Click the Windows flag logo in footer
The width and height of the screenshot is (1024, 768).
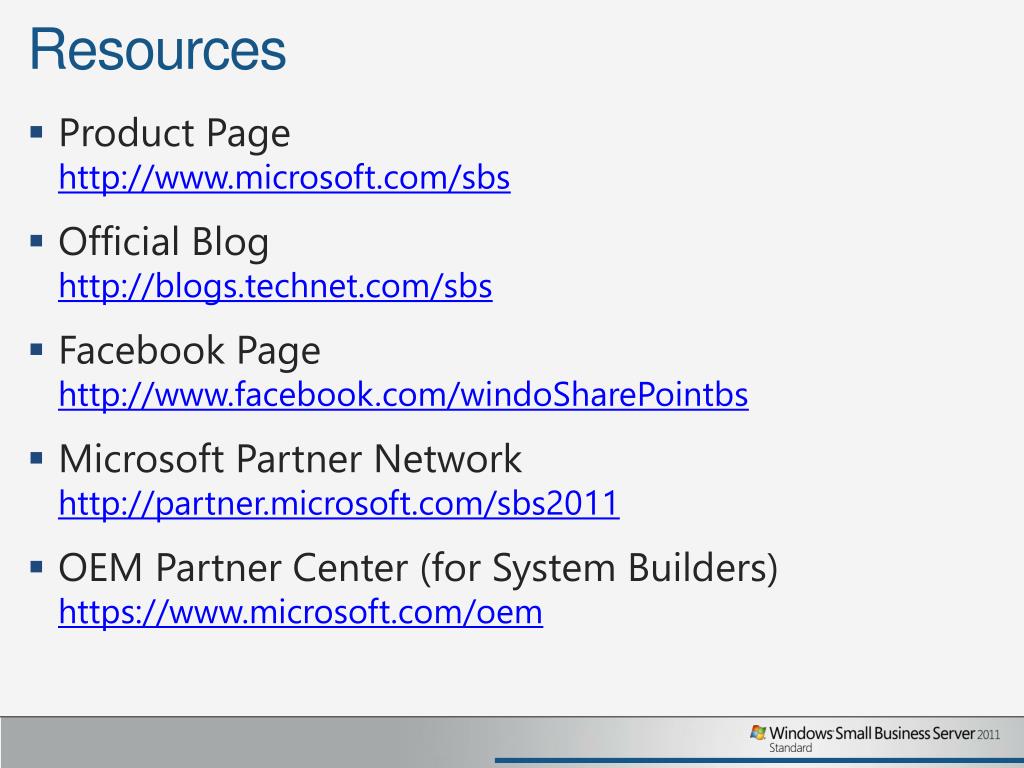[x=758, y=733]
